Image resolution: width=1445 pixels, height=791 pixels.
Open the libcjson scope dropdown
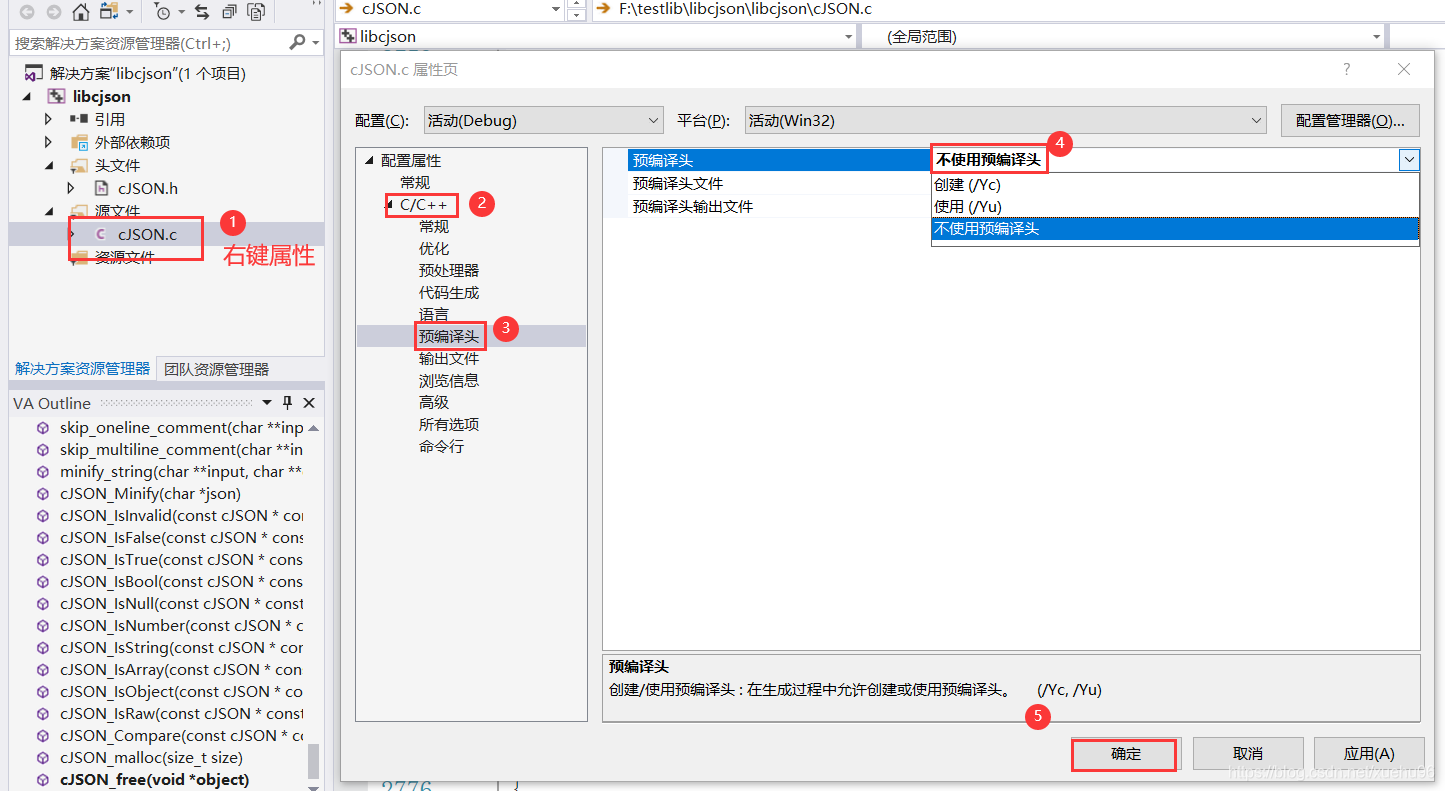(848, 37)
